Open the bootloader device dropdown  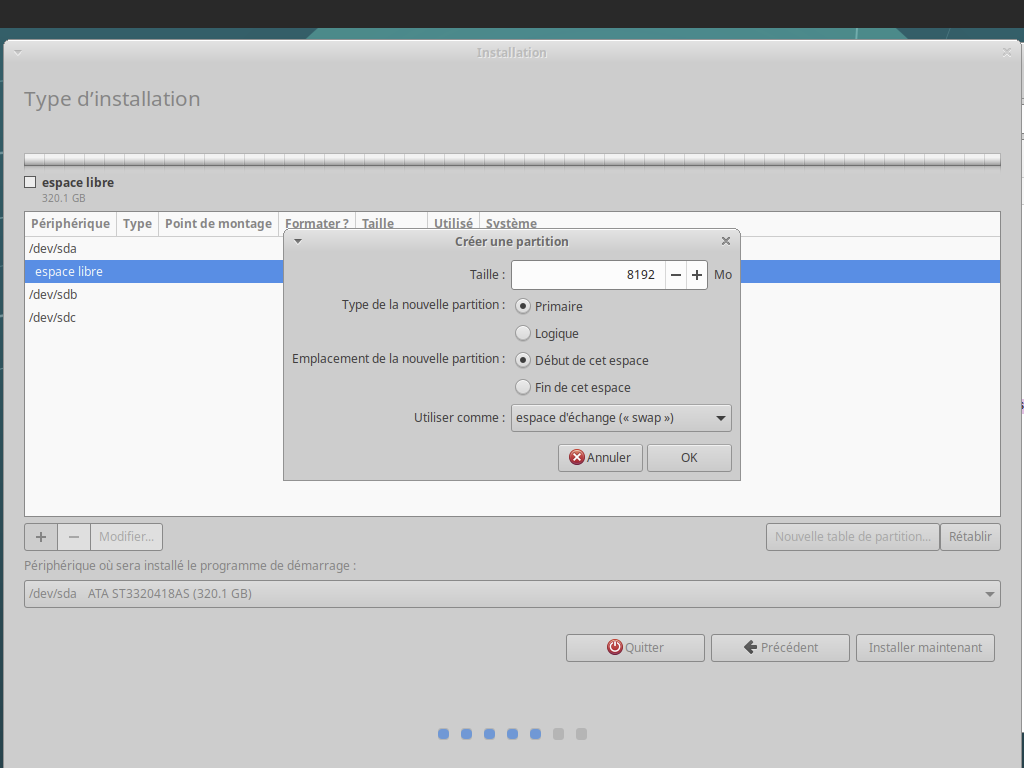click(512, 594)
